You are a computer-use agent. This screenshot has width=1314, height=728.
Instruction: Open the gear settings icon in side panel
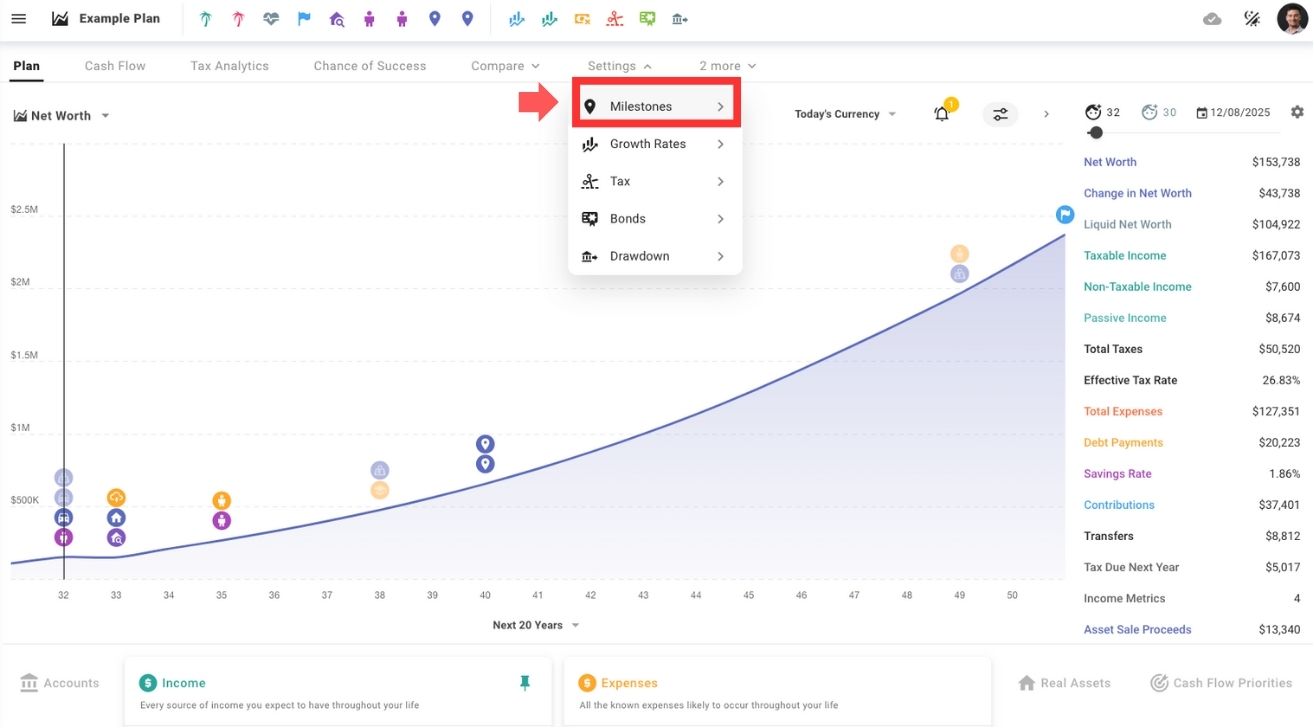click(x=1297, y=112)
